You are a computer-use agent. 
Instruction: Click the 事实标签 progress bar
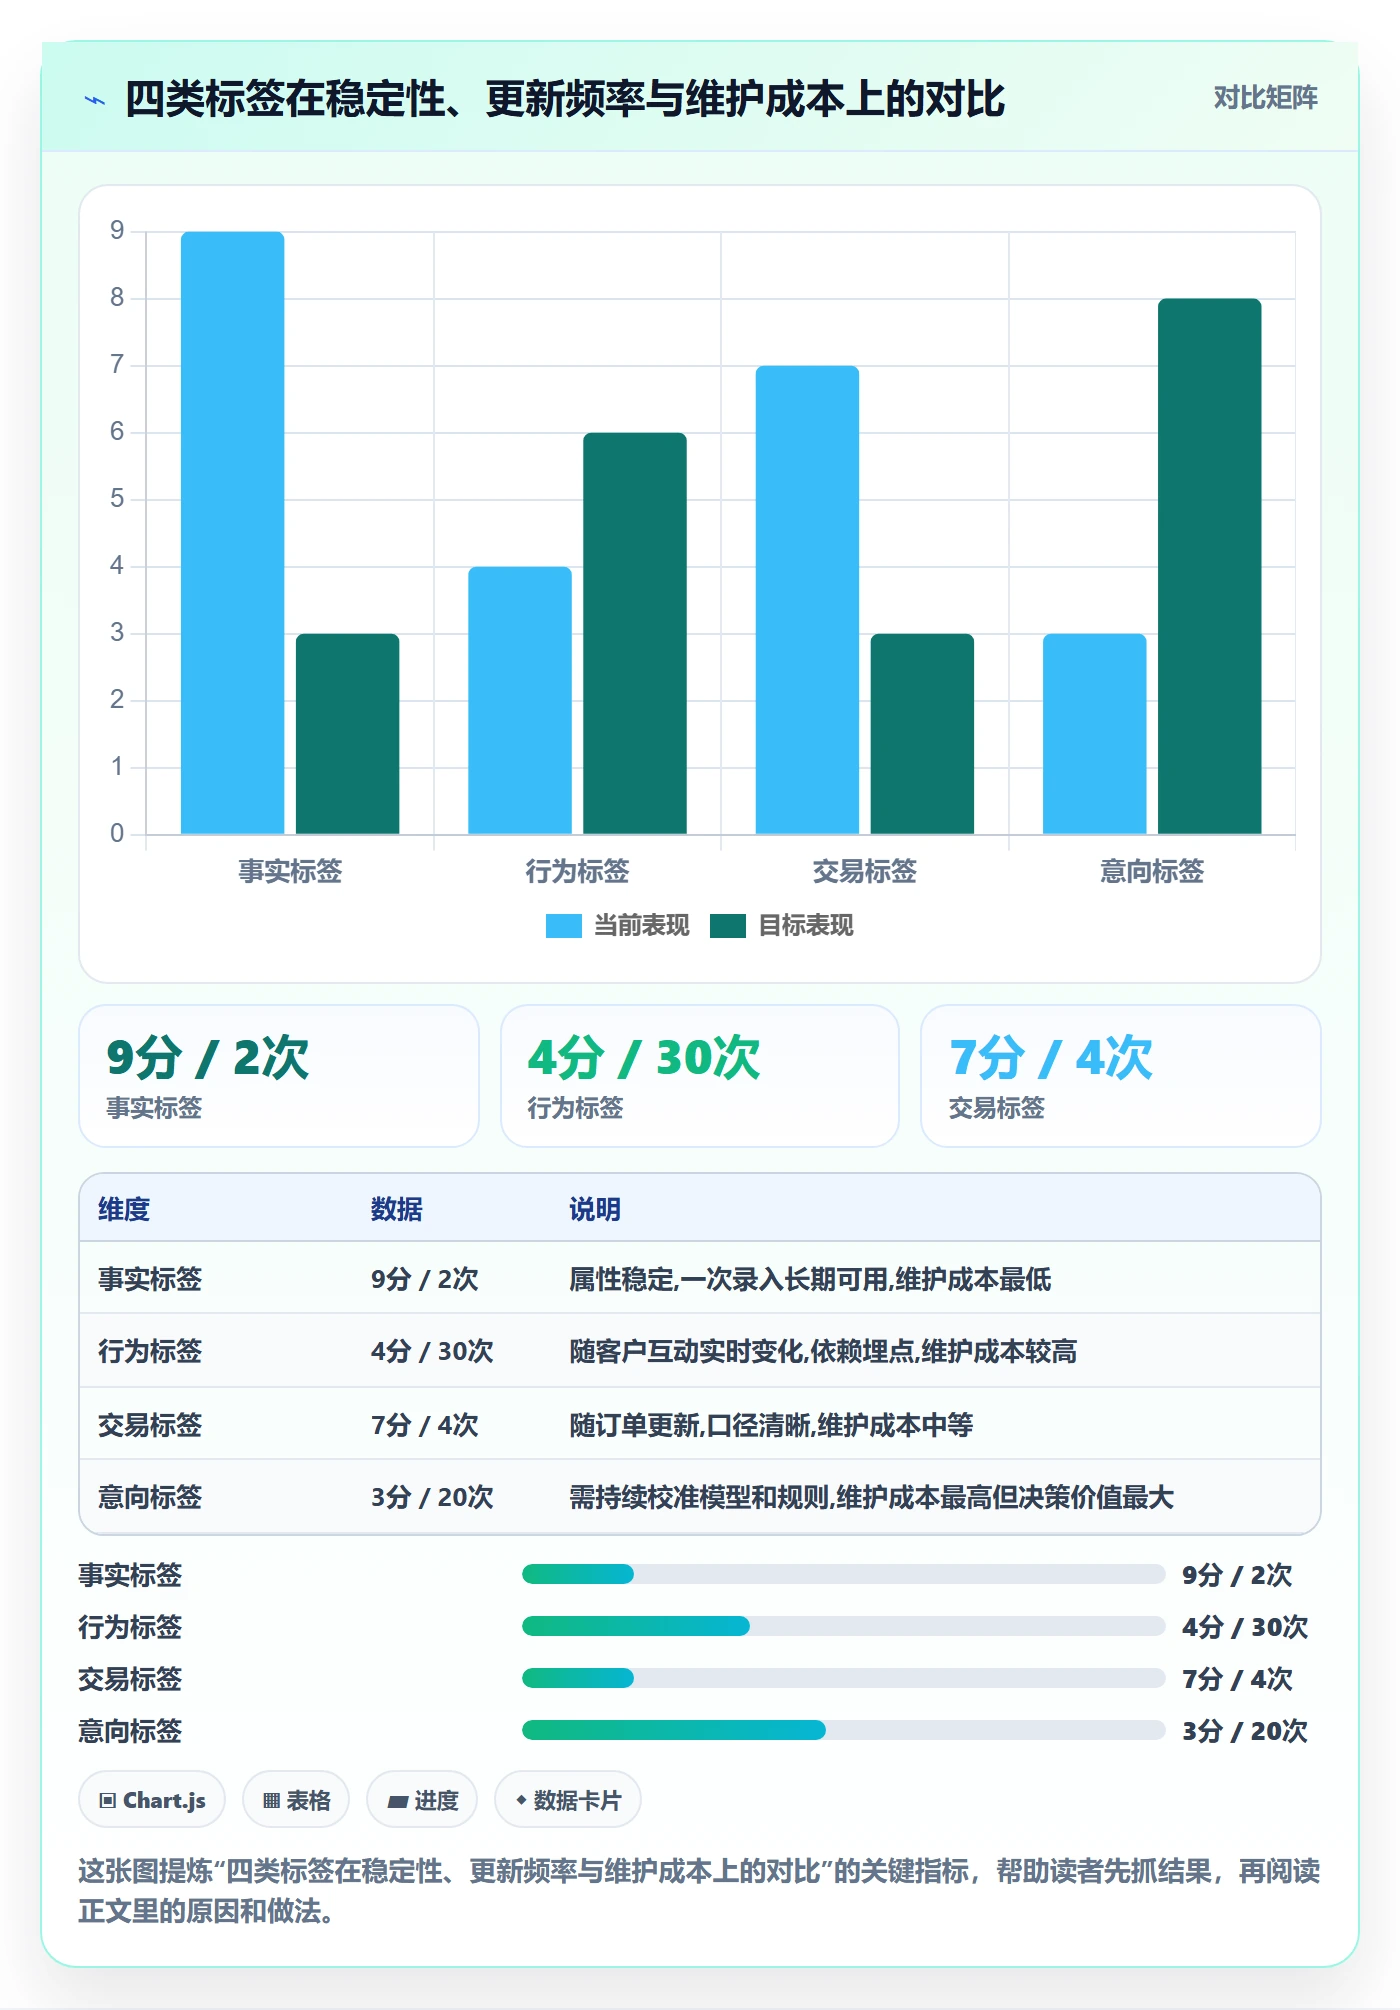tap(843, 1574)
